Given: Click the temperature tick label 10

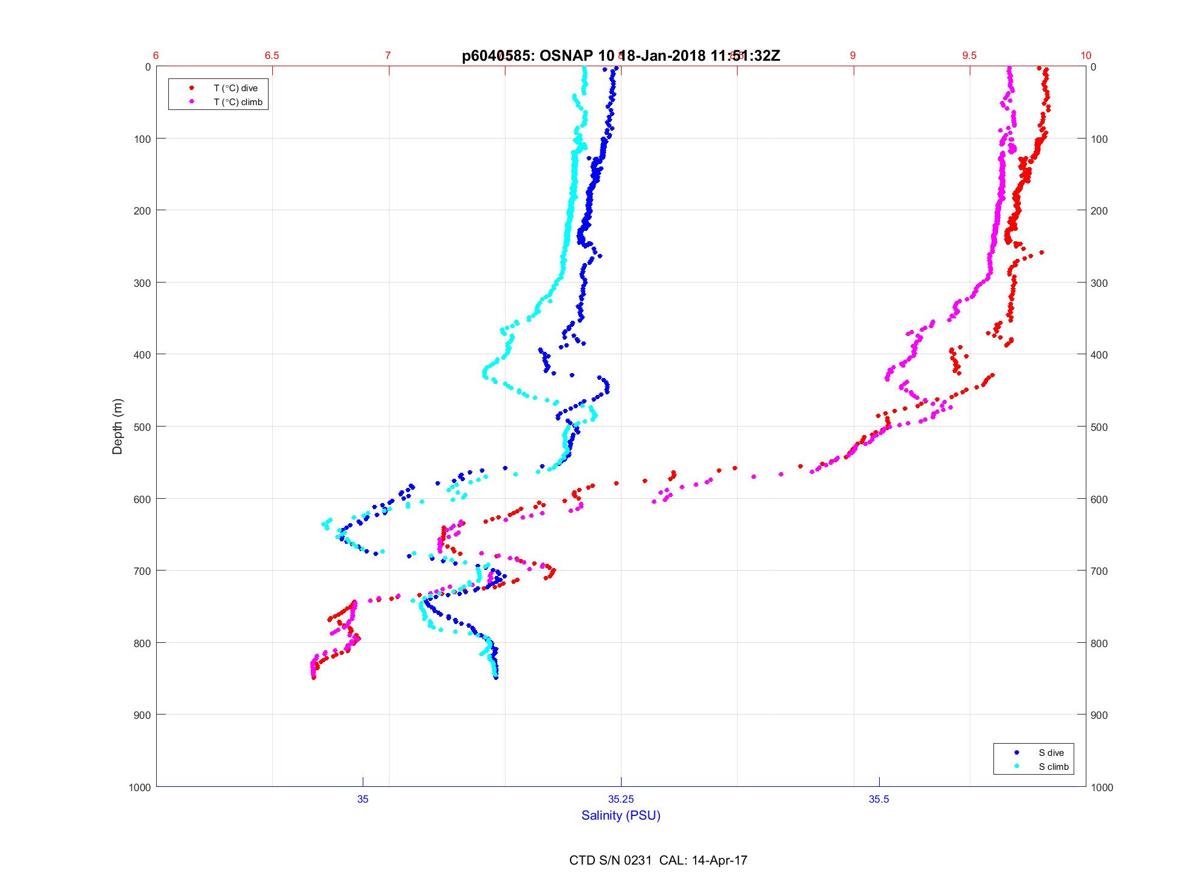Looking at the screenshot, I should (1085, 56).
